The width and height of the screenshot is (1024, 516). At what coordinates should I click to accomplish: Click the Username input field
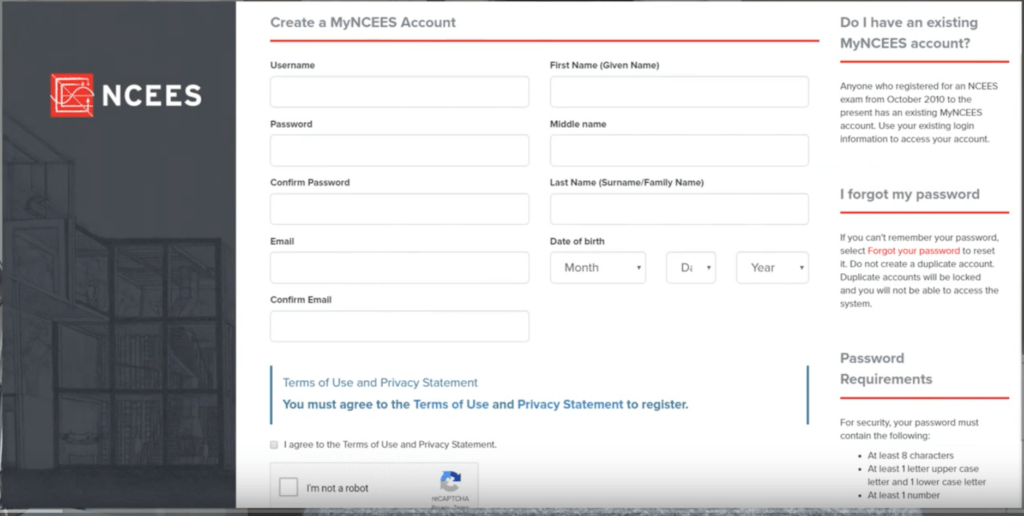399,91
